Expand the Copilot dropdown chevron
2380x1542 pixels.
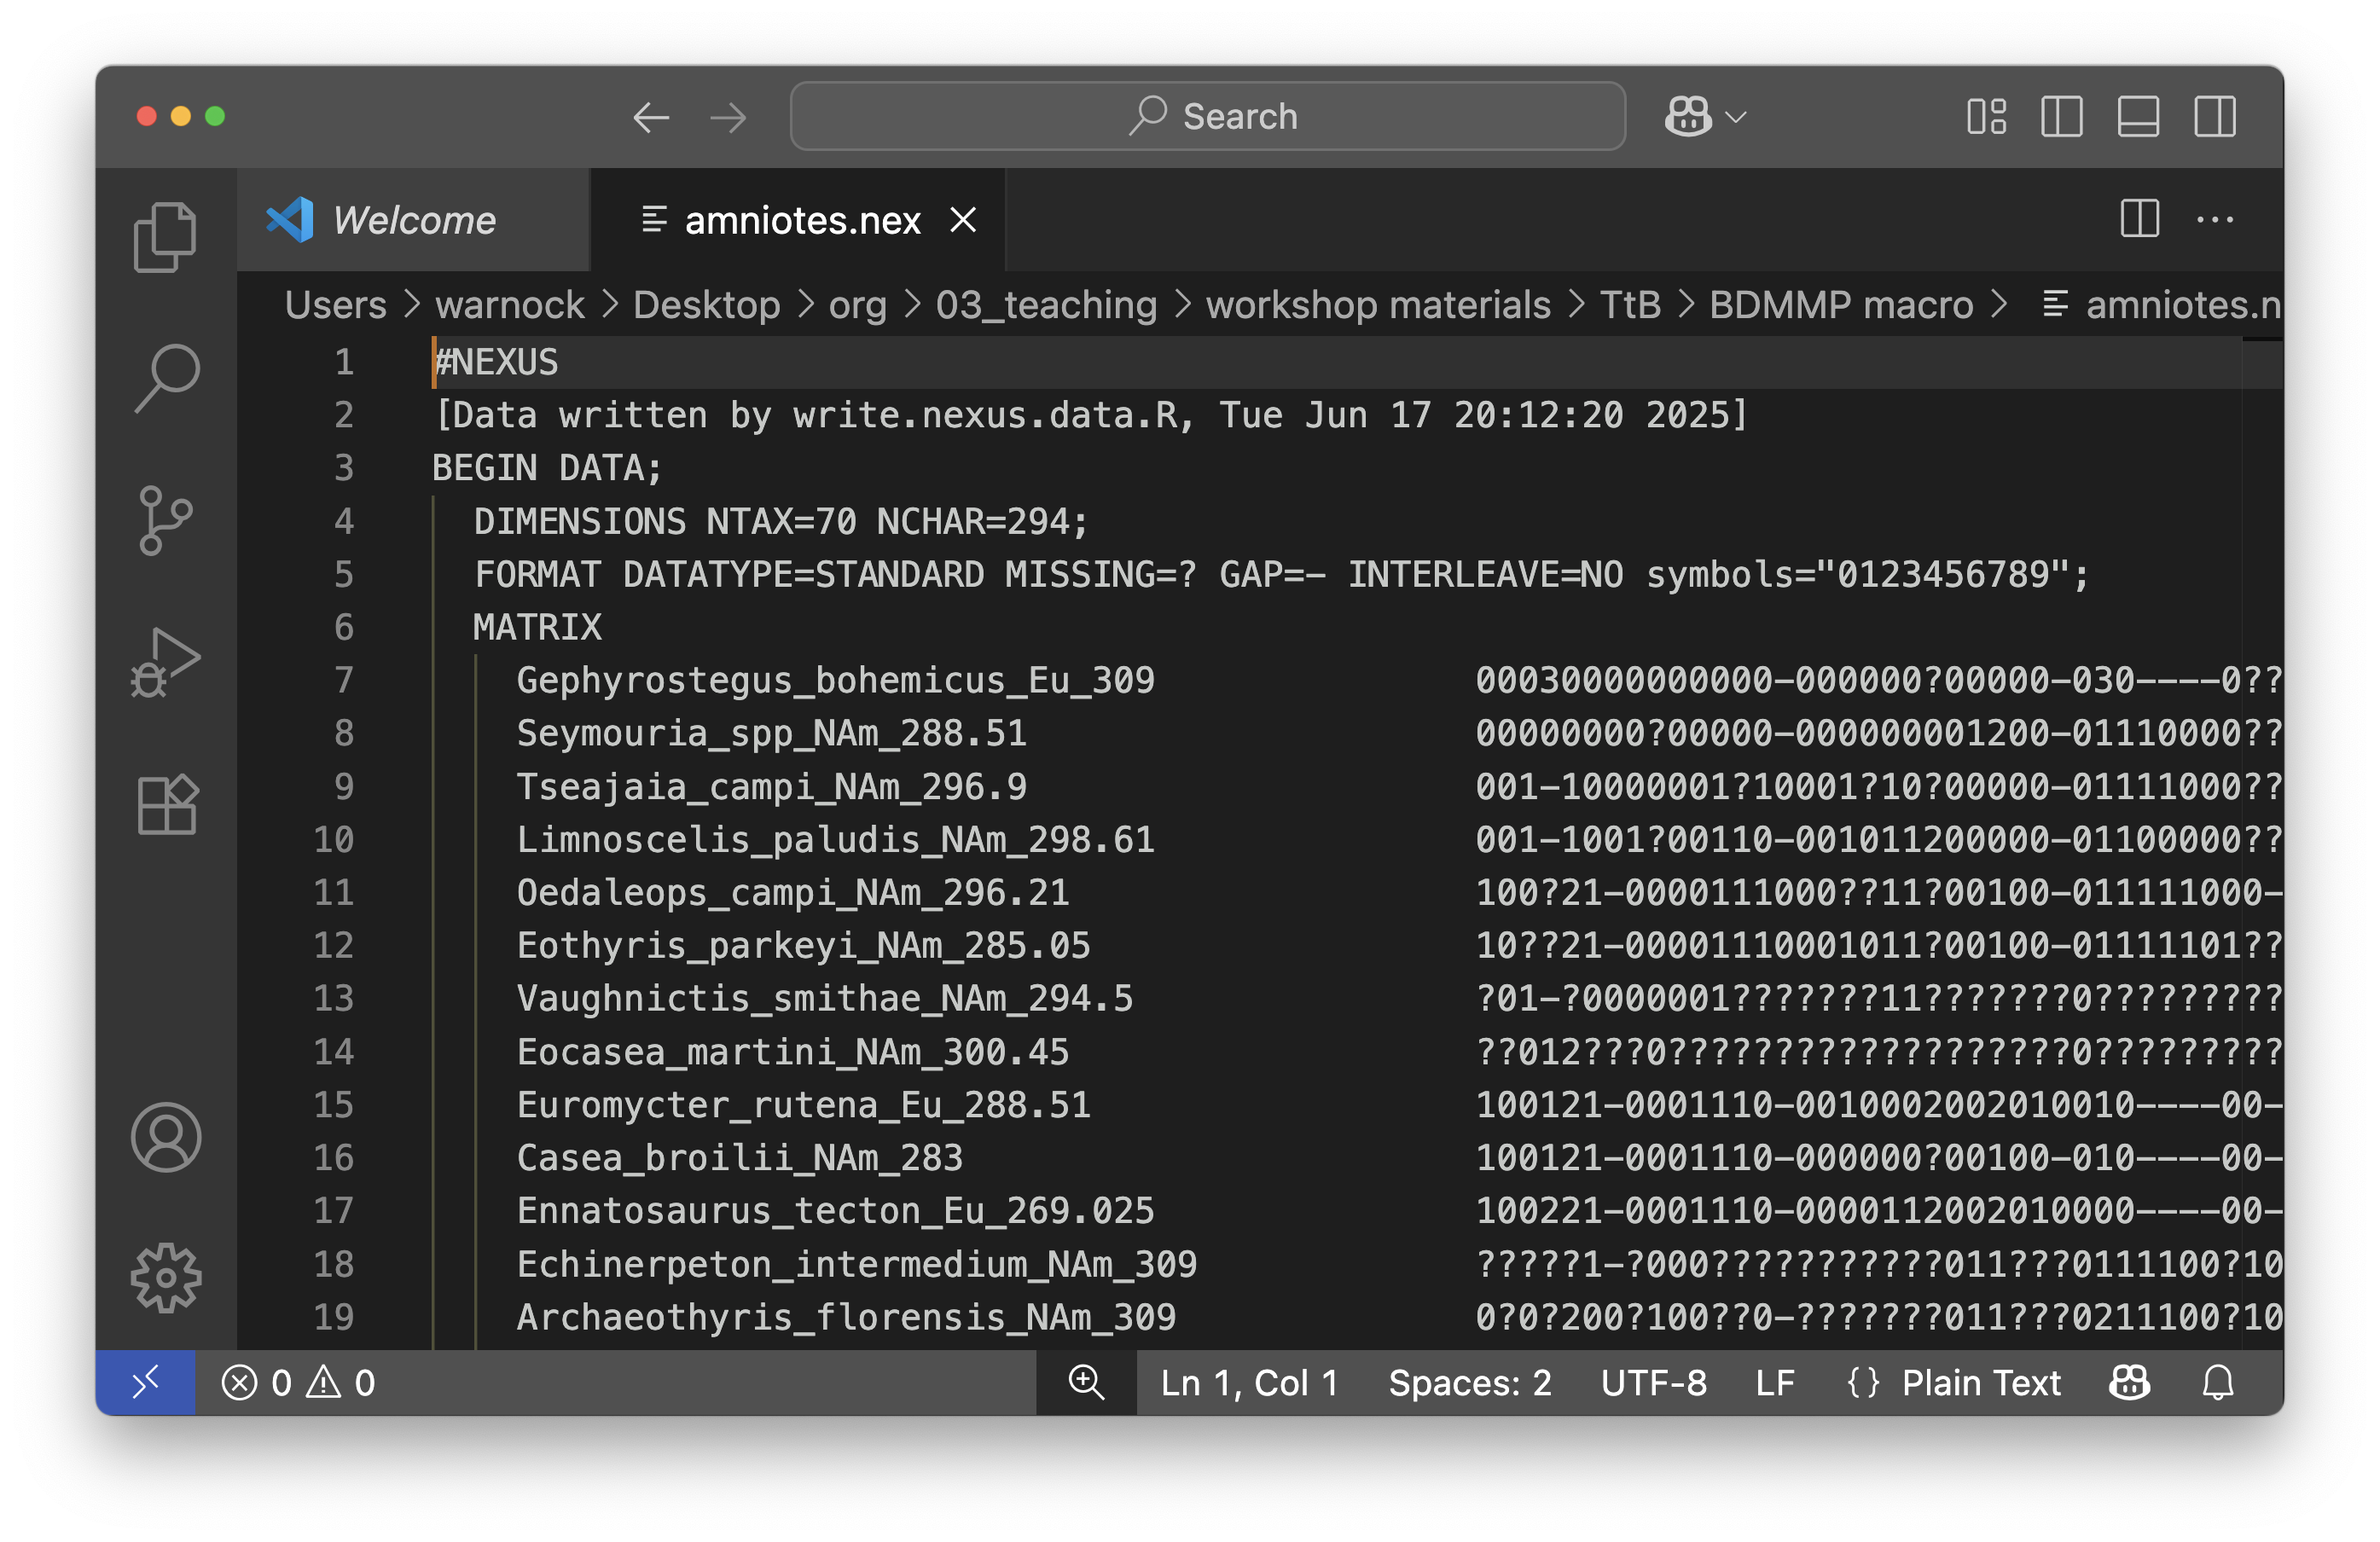(x=1737, y=117)
